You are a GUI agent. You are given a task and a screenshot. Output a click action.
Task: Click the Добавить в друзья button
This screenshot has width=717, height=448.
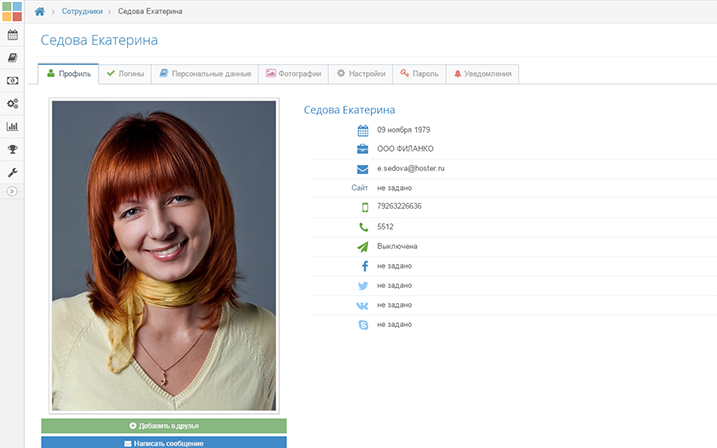click(164, 426)
